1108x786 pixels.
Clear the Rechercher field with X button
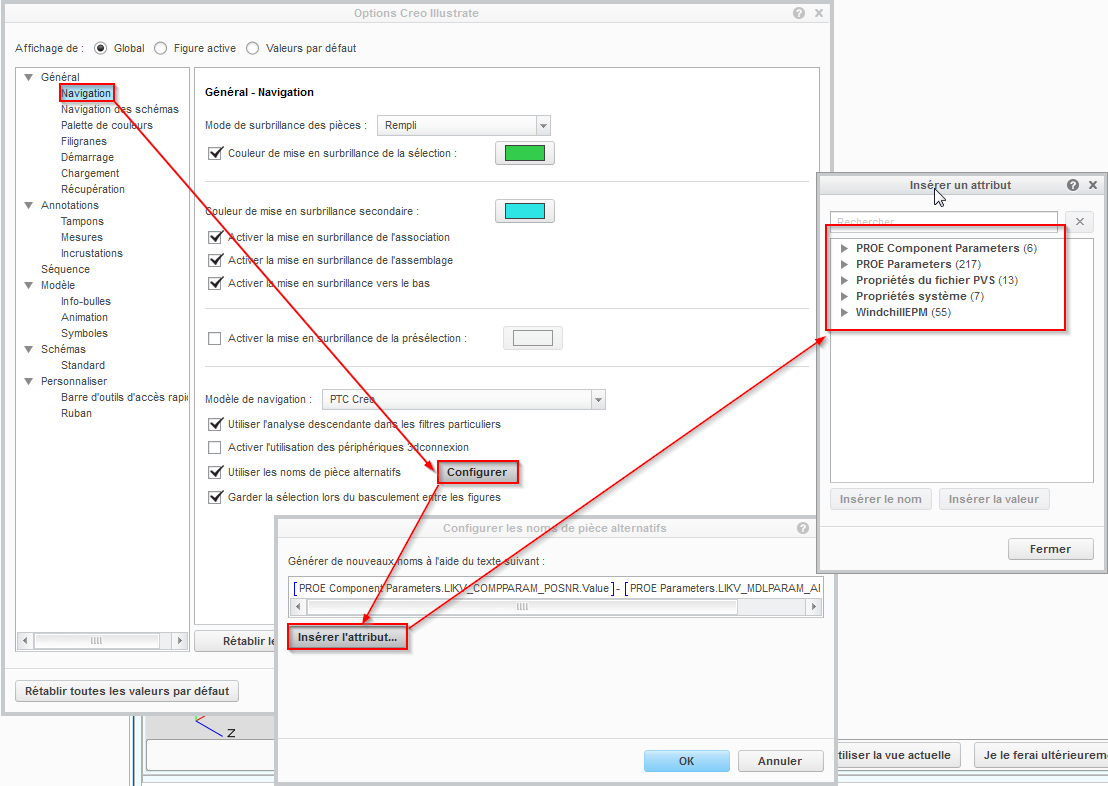(1080, 221)
